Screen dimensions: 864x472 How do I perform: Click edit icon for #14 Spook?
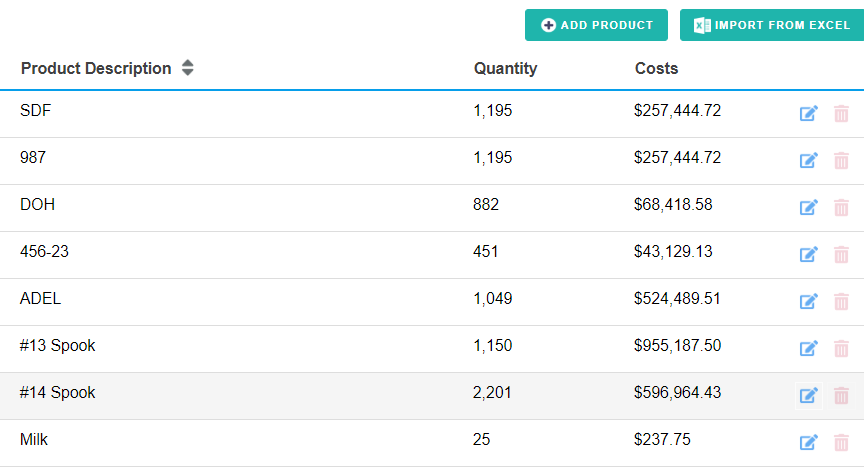coord(808,395)
